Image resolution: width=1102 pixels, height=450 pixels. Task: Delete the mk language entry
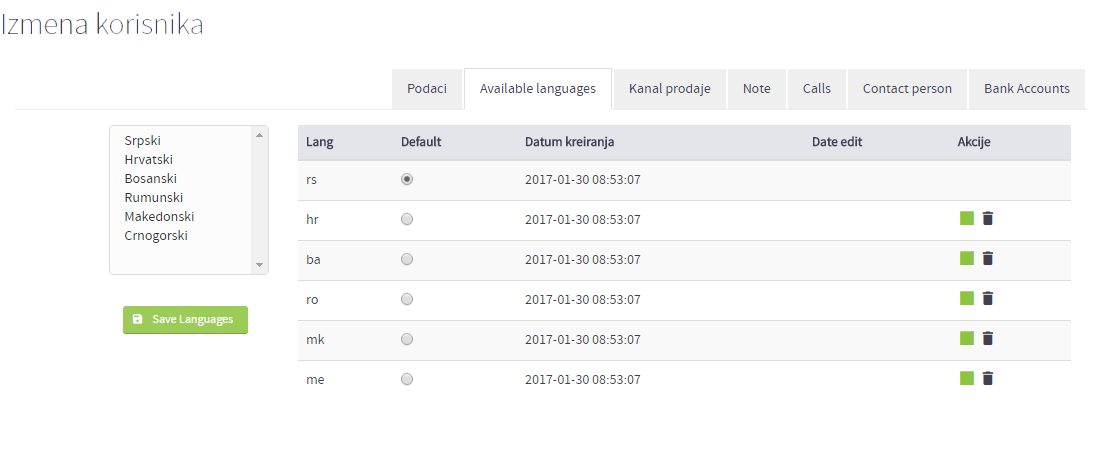tap(988, 338)
